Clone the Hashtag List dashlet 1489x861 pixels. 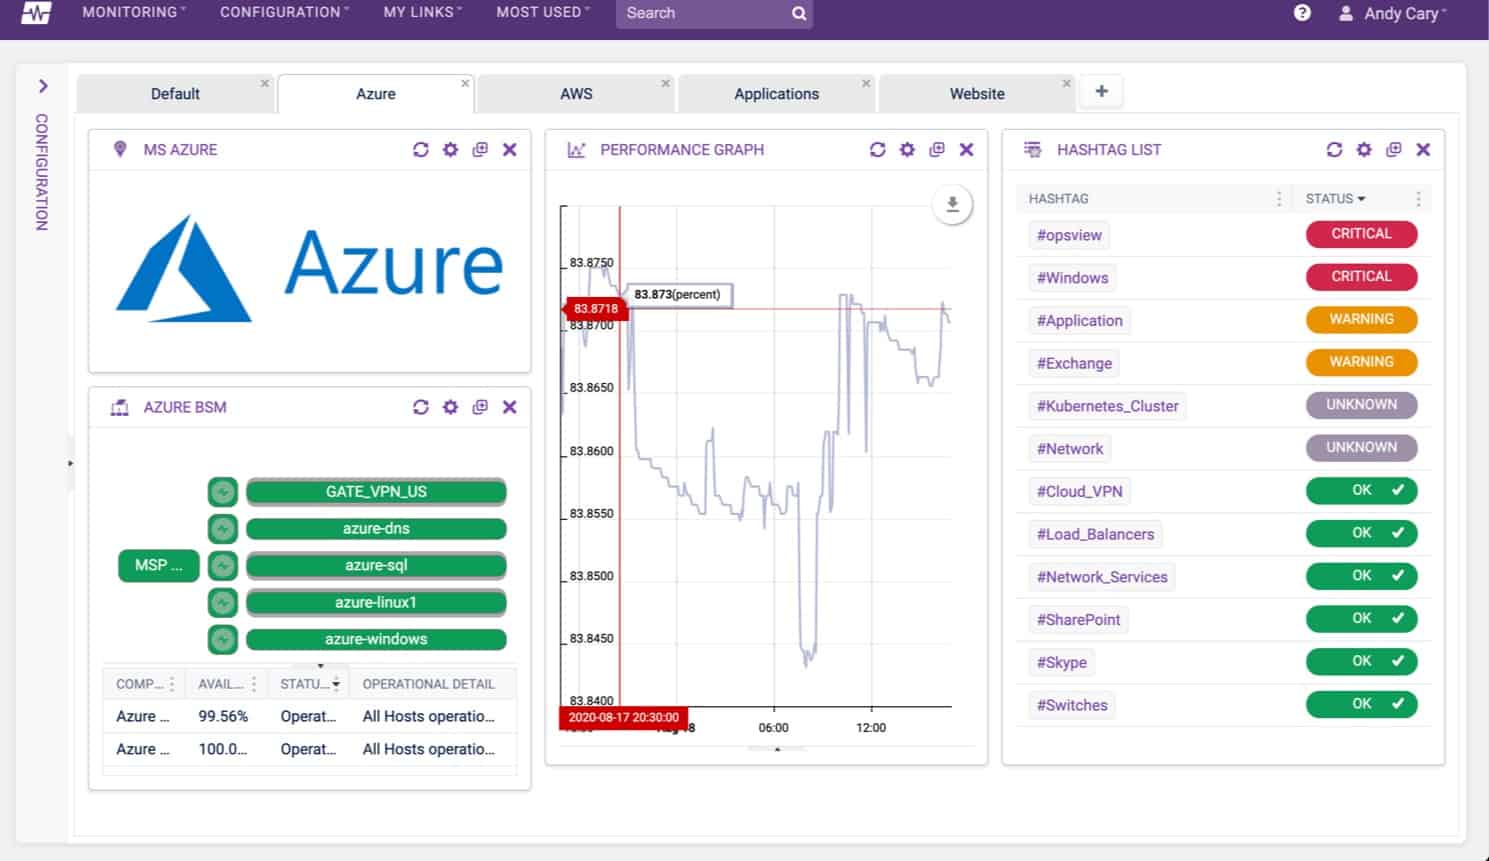click(x=1394, y=149)
